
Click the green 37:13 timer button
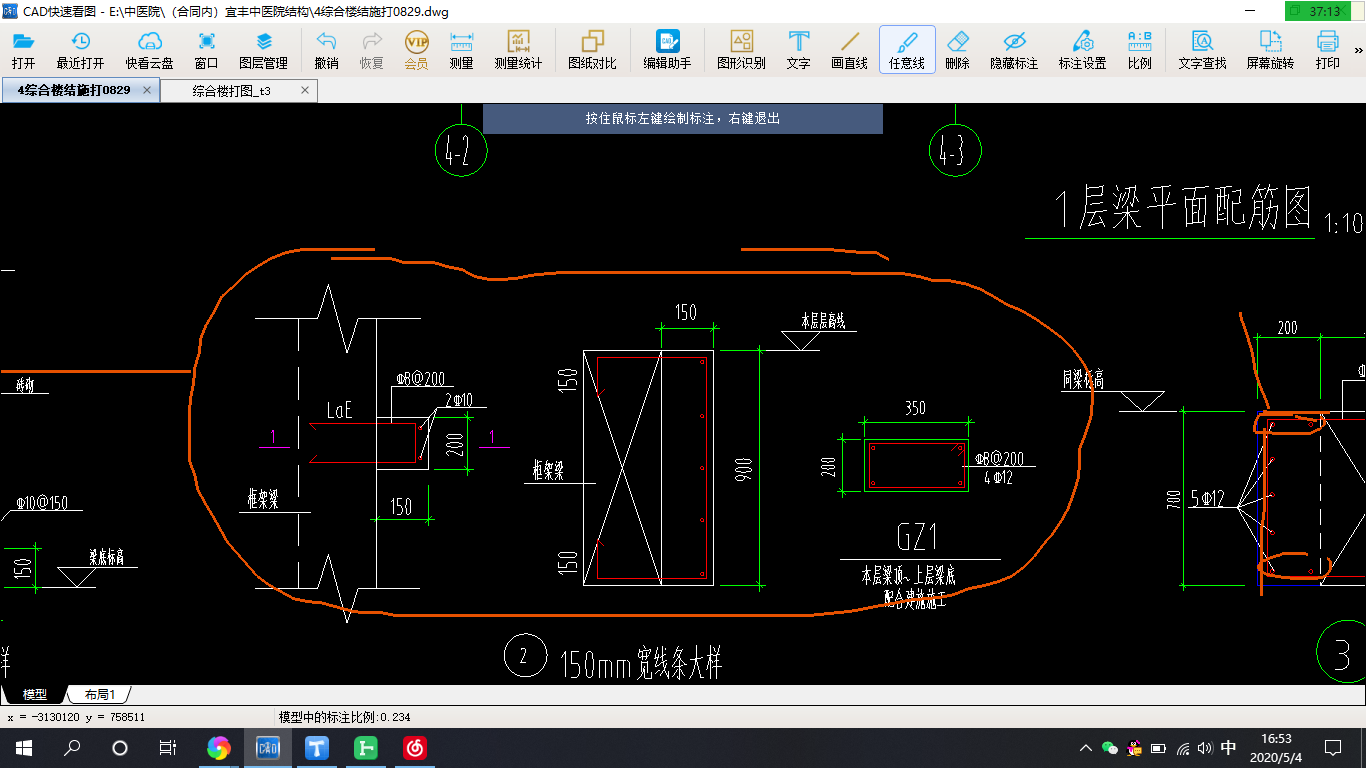[x=1318, y=11]
